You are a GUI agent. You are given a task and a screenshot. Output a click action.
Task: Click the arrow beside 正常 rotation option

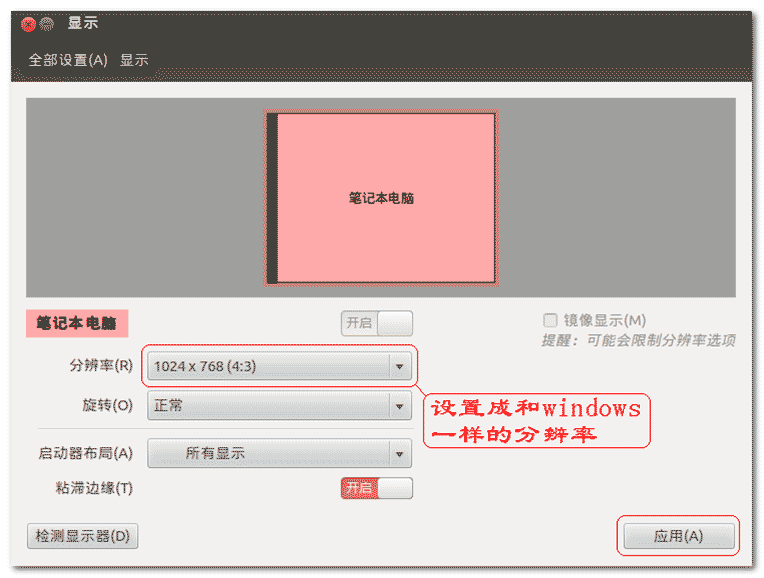click(x=400, y=406)
